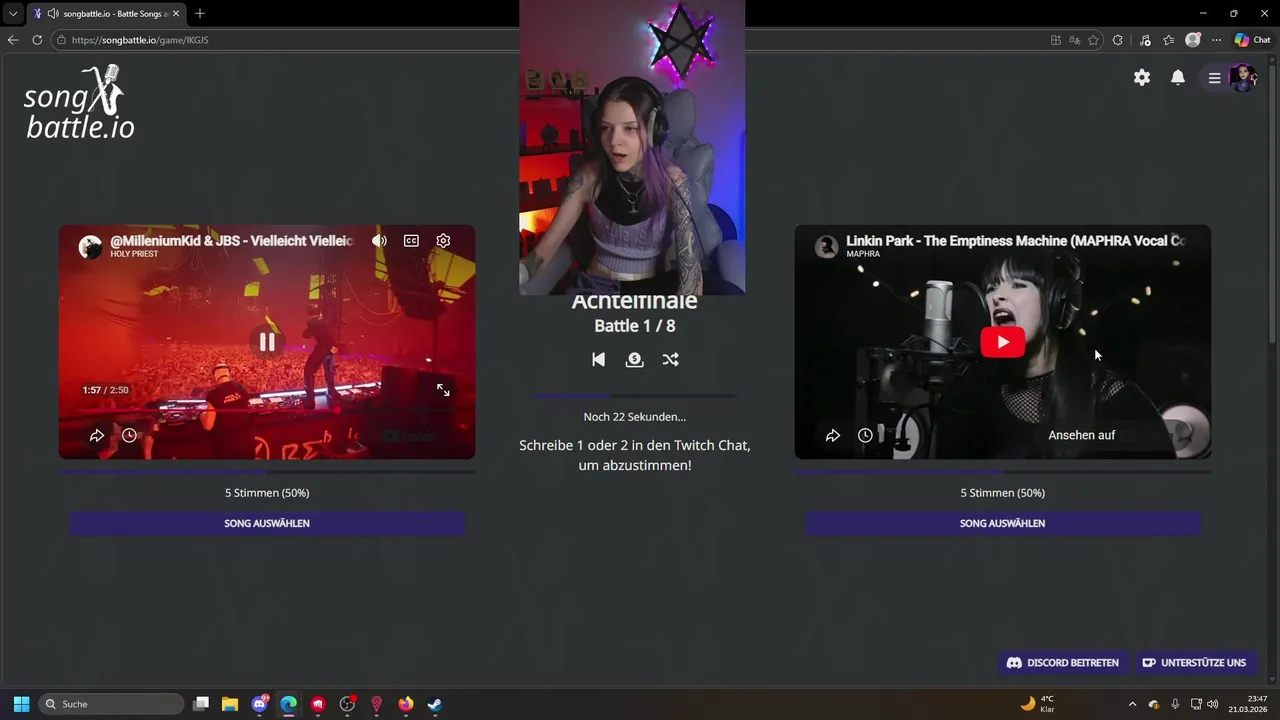
Task: Select Linkin Park song with SONG AUSWÄHLEN
Action: [x=1003, y=523]
